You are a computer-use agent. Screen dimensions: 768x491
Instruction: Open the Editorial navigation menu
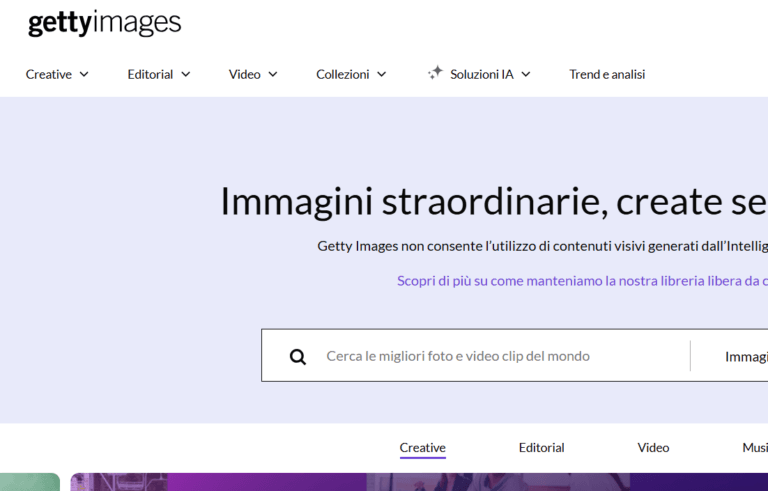click(159, 74)
